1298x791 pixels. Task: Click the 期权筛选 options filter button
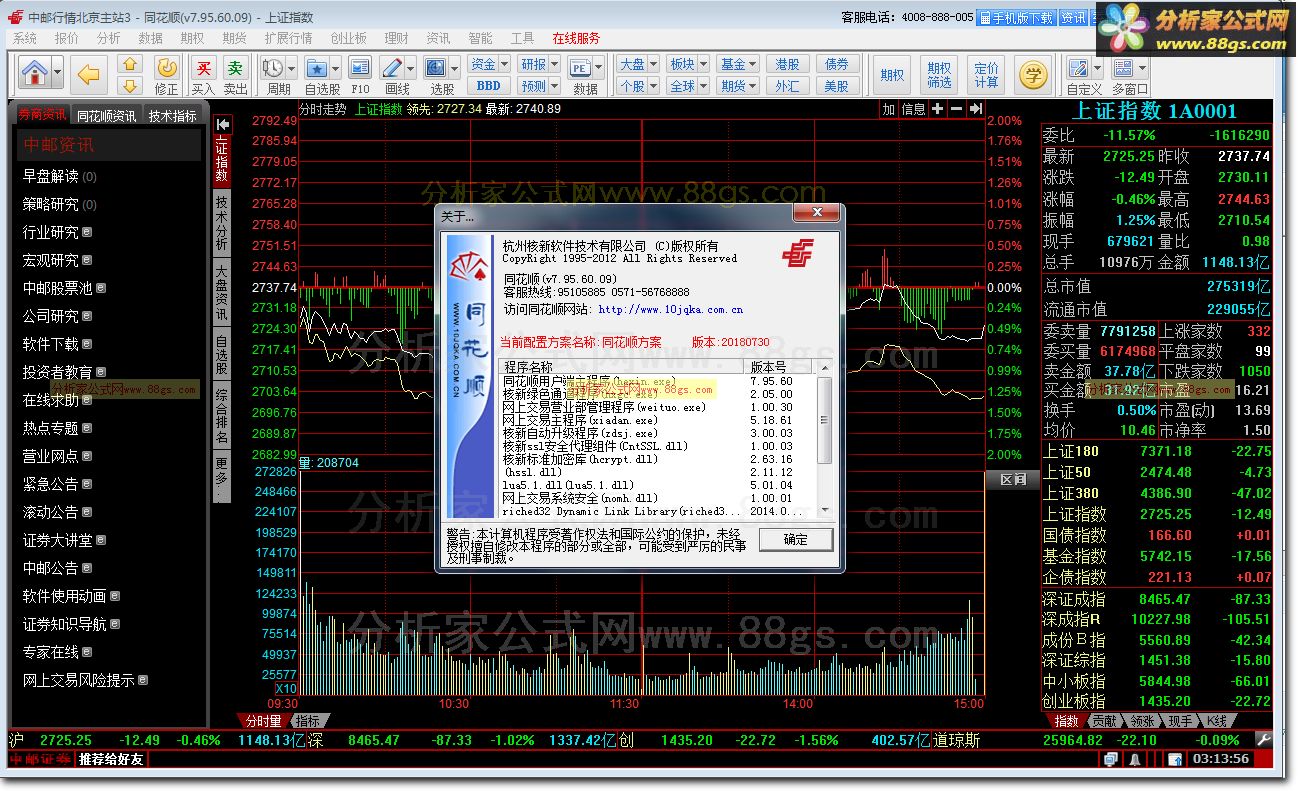pyautogui.click(x=939, y=75)
